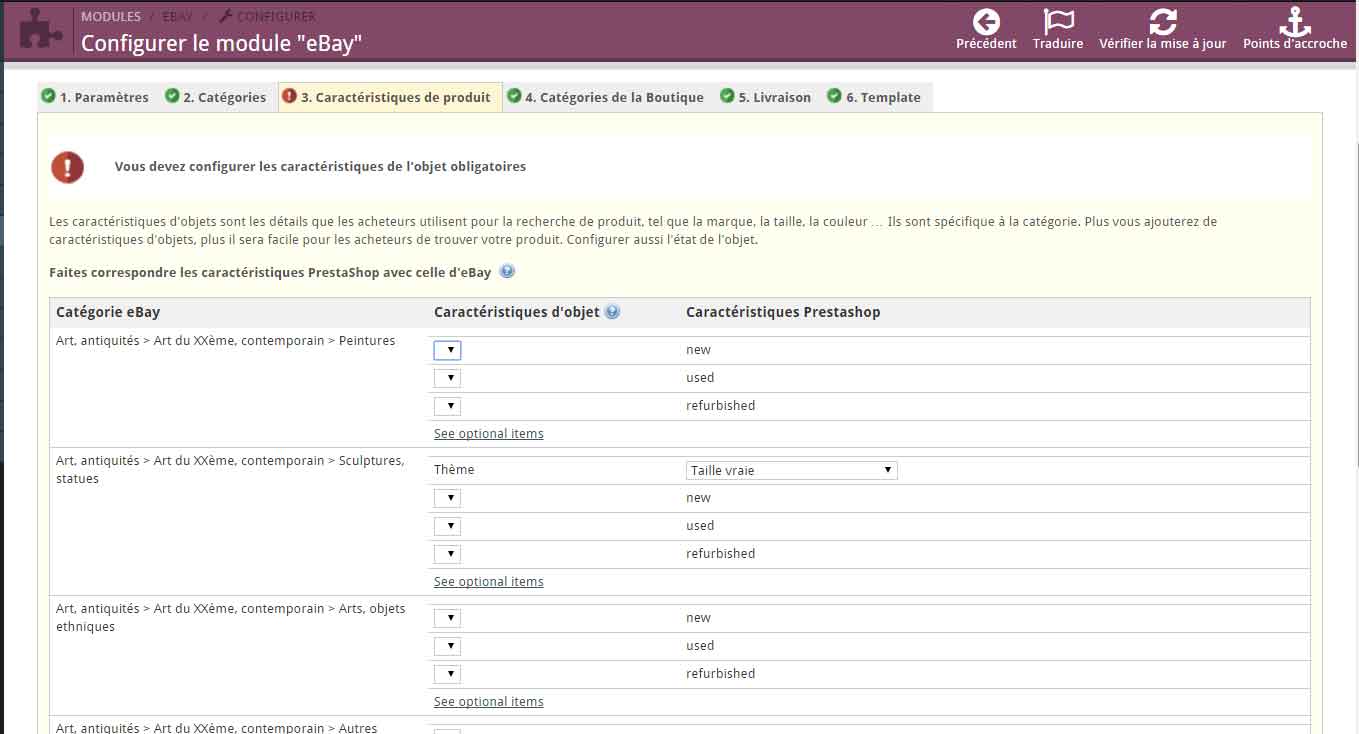Click 'refurbished' label in Sculptures, statues section
The width and height of the screenshot is (1359, 734).
click(720, 554)
